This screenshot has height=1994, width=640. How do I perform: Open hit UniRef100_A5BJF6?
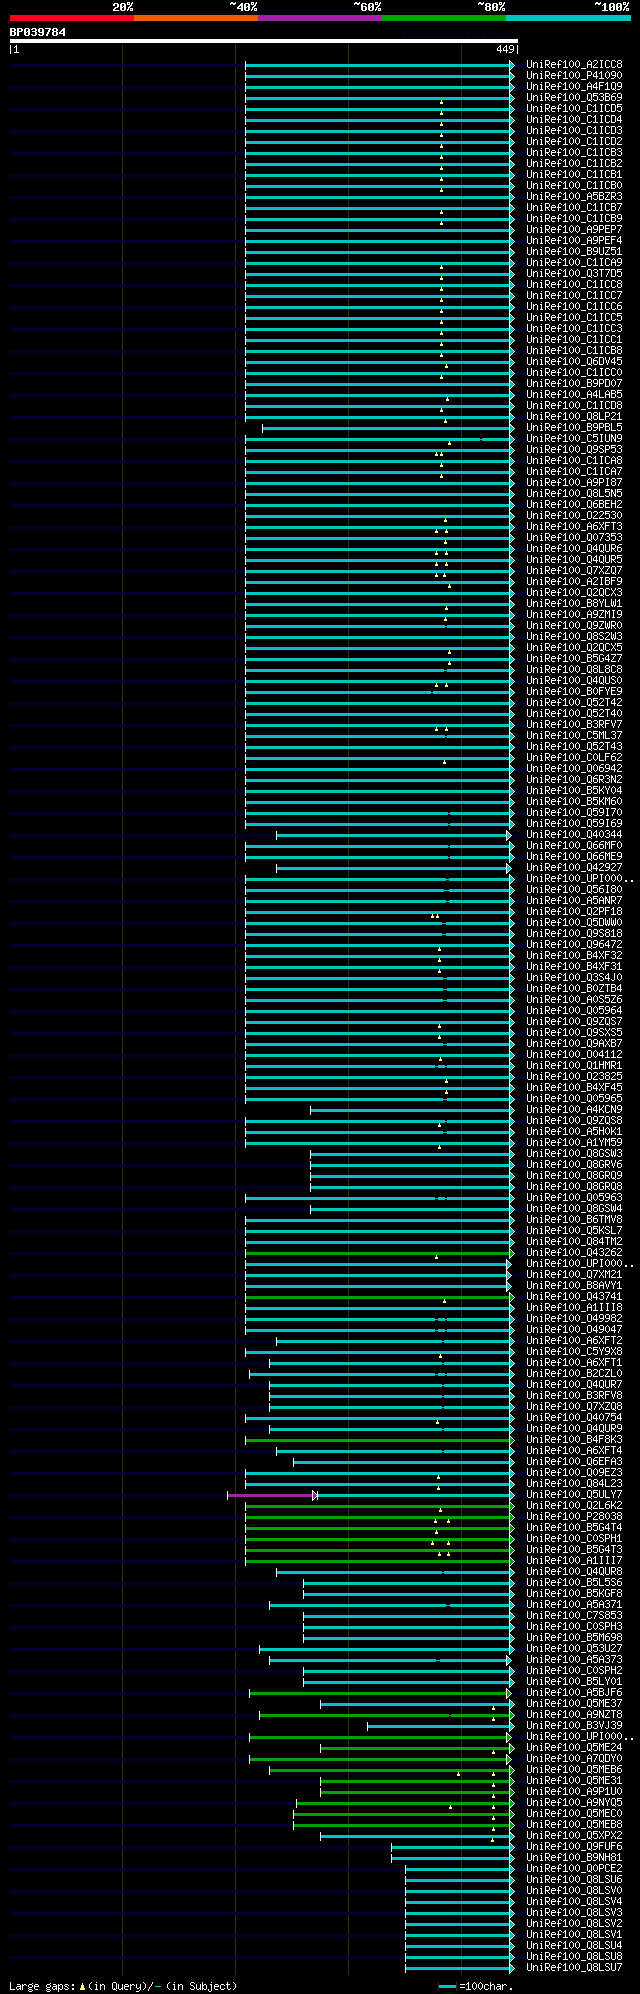tap(574, 1692)
